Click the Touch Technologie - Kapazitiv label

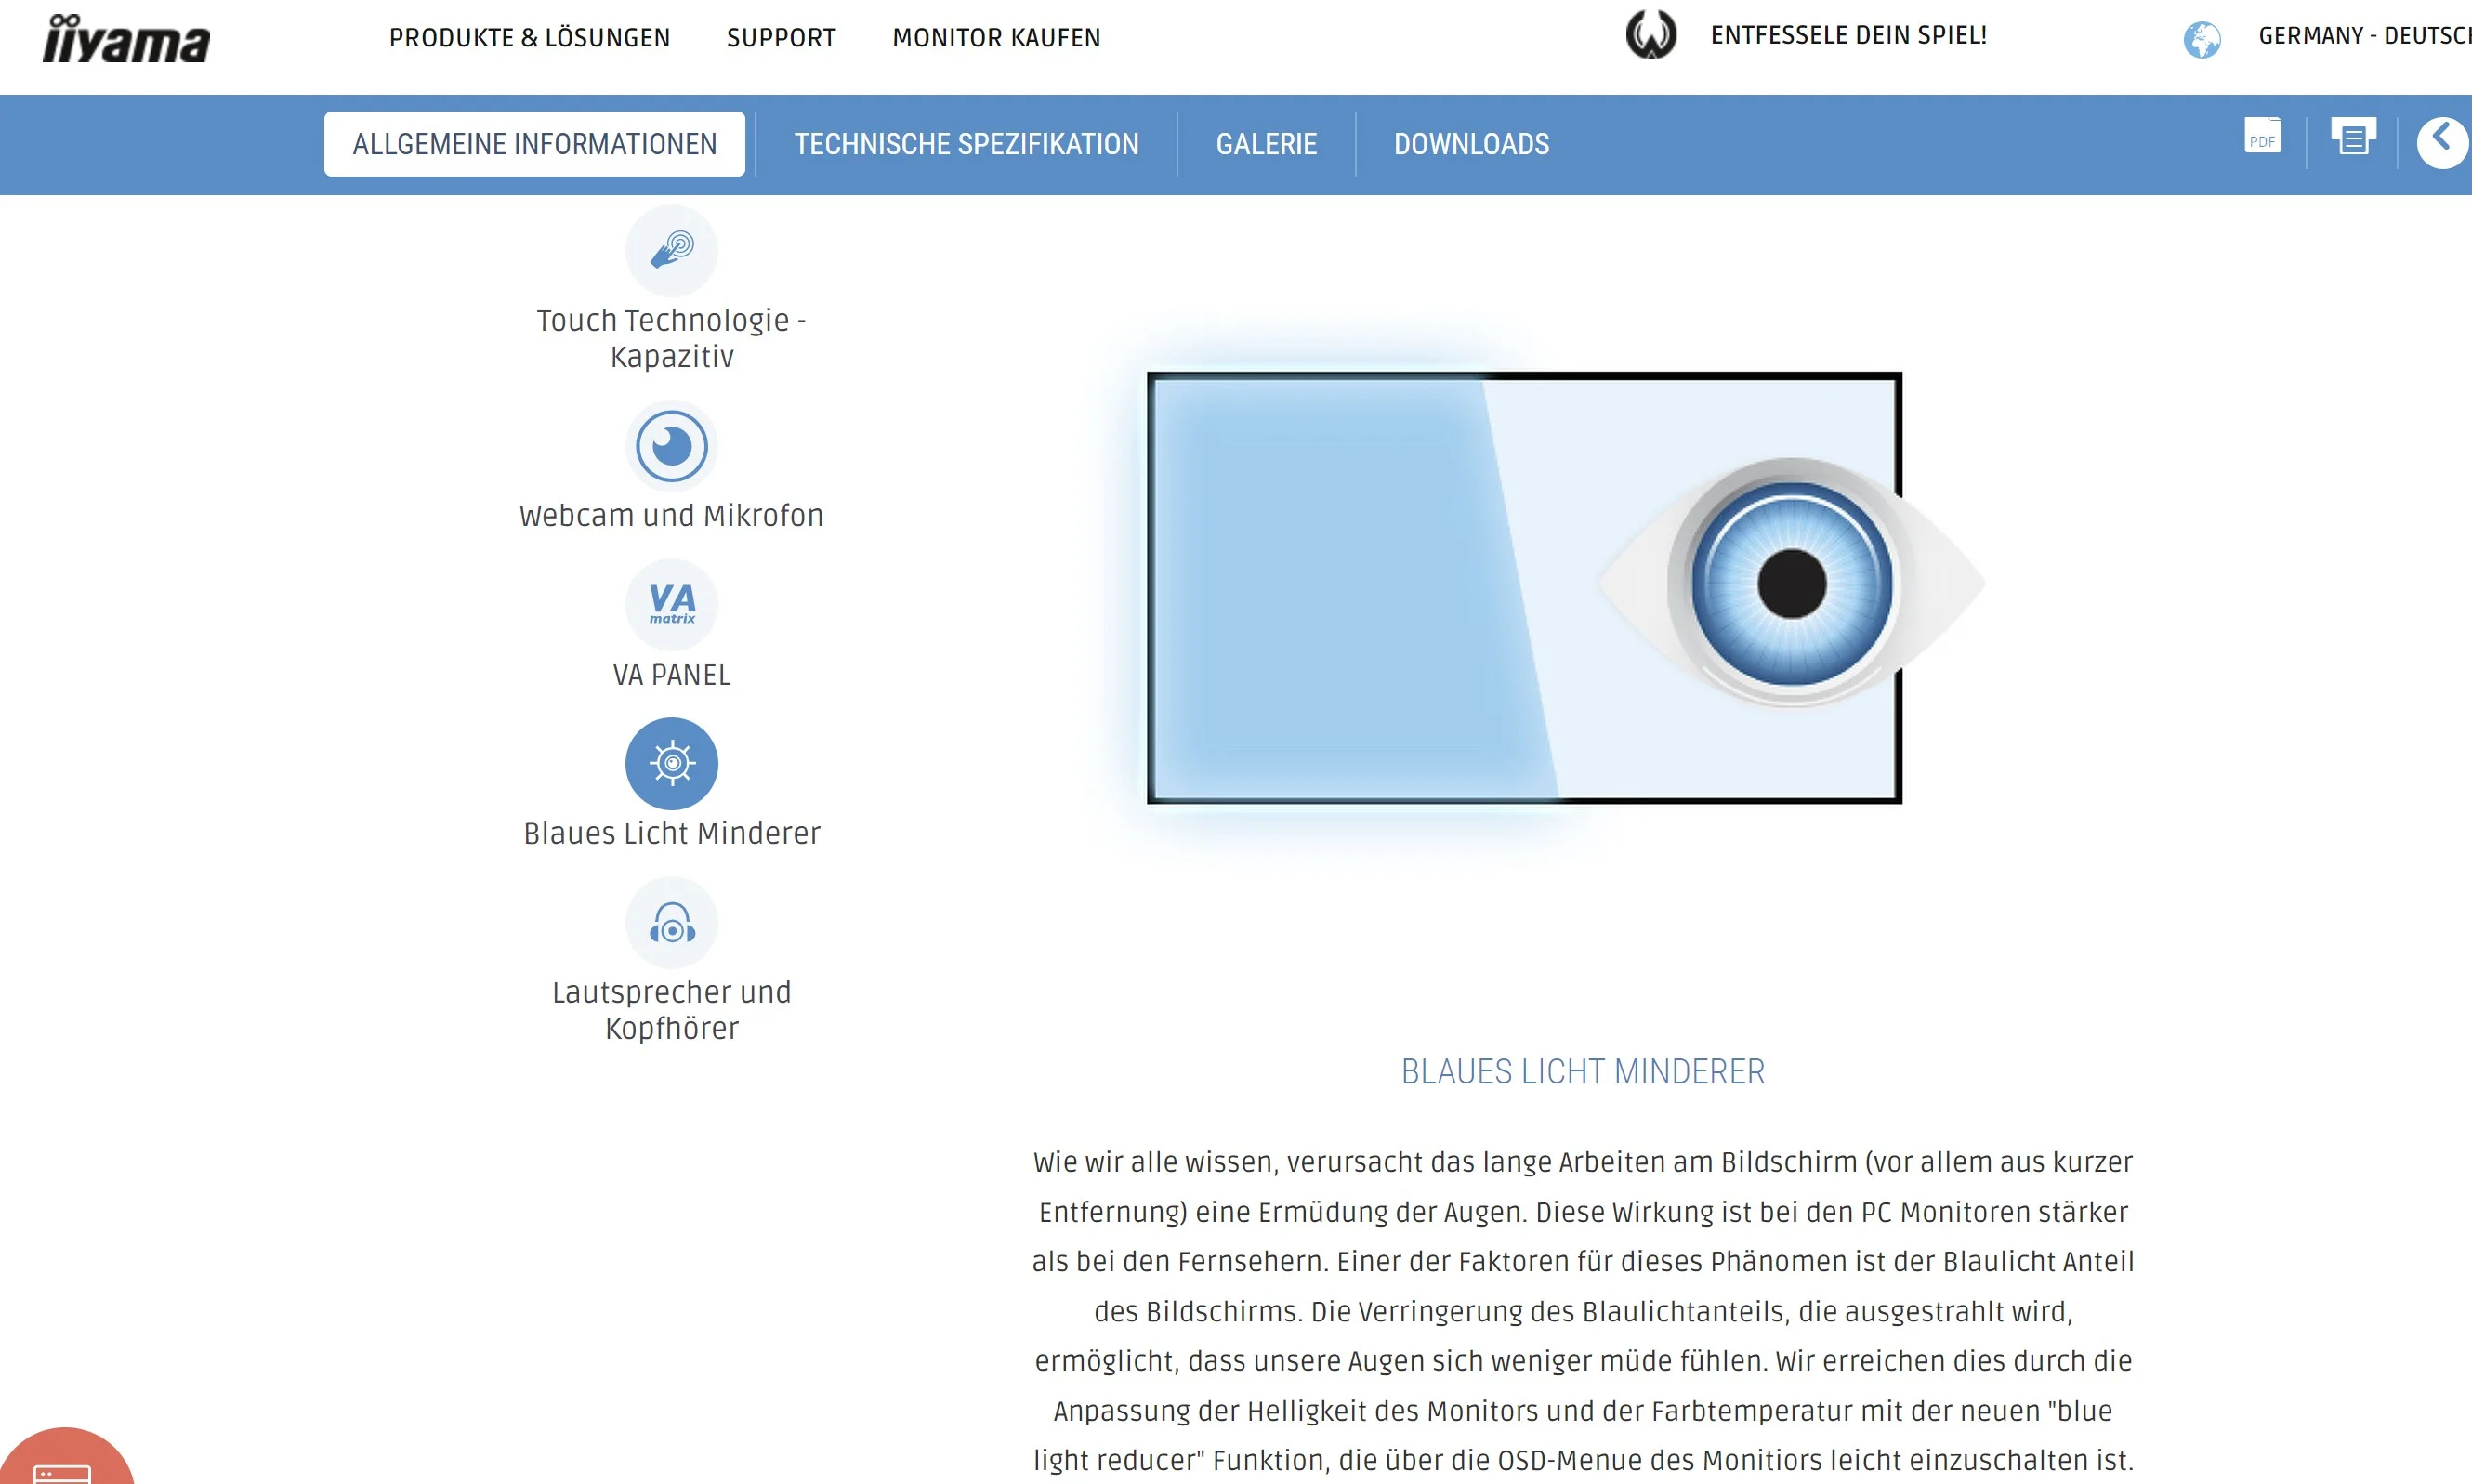click(x=672, y=338)
